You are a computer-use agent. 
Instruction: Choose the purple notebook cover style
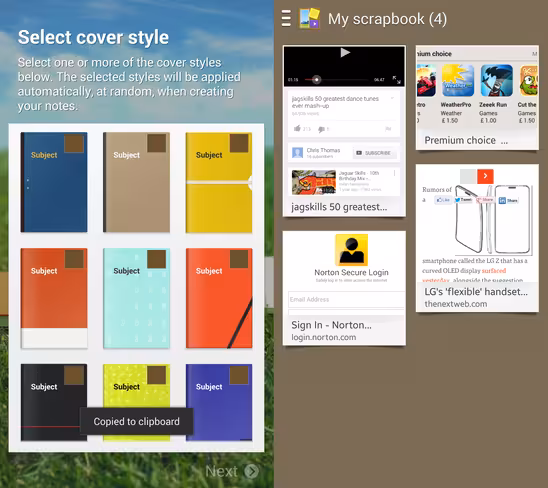[219, 402]
